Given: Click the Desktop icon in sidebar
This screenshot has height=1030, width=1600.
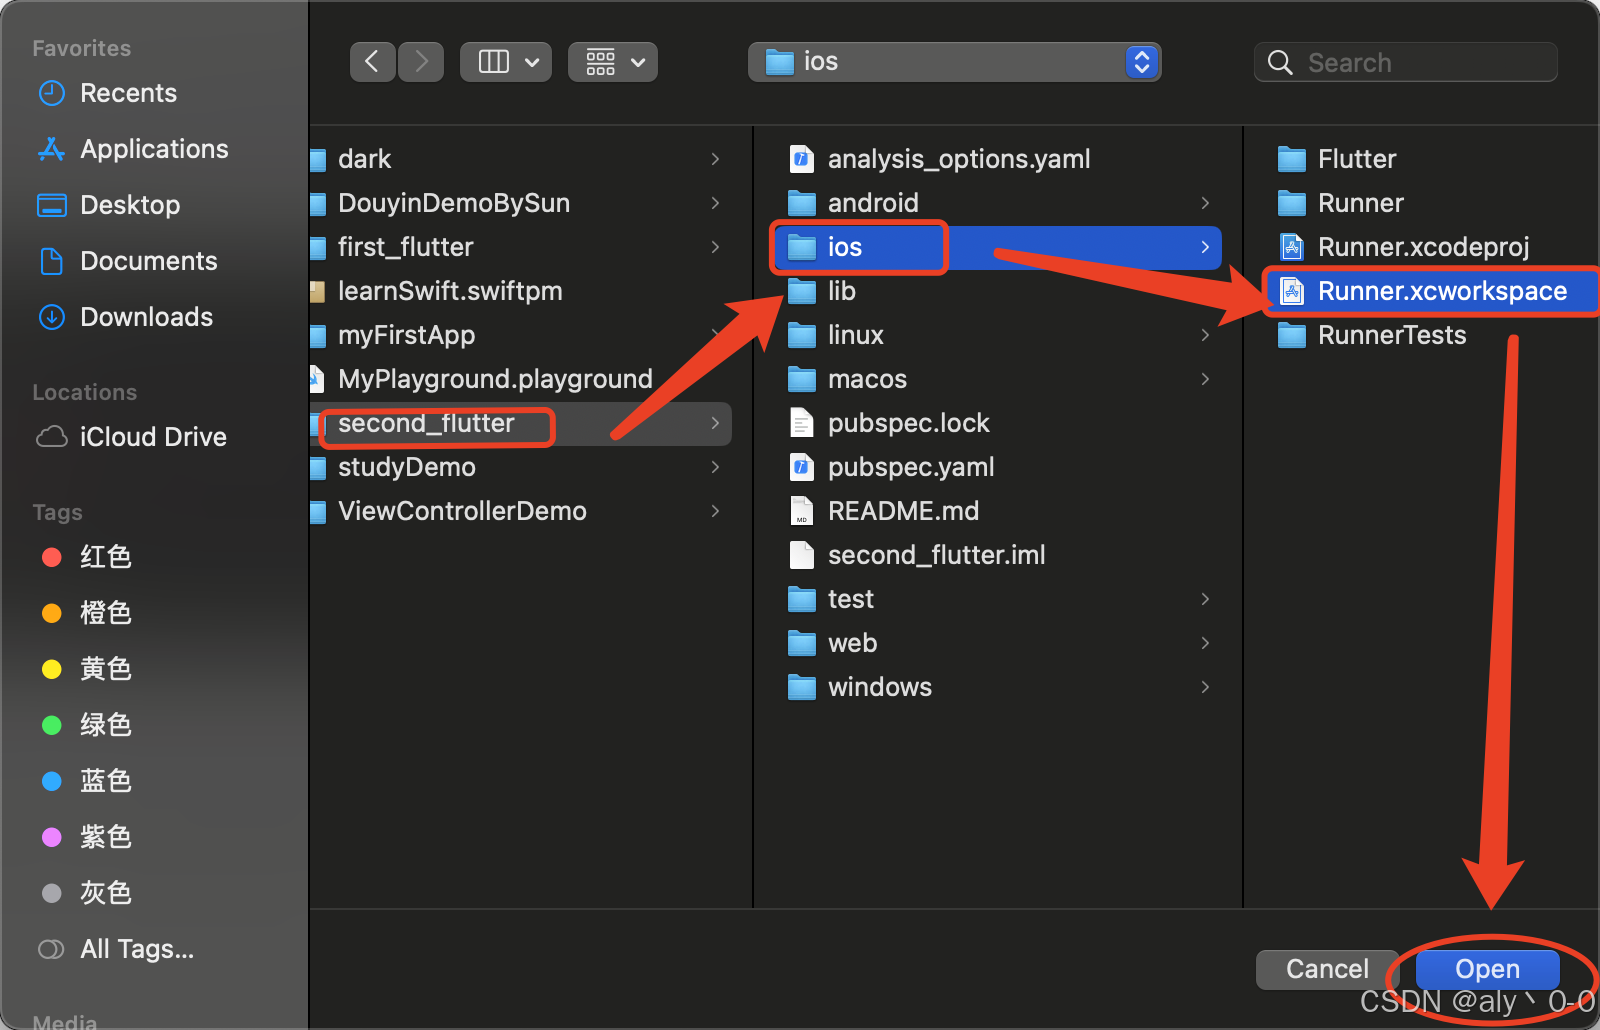Looking at the screenshot, I should 51,205.
